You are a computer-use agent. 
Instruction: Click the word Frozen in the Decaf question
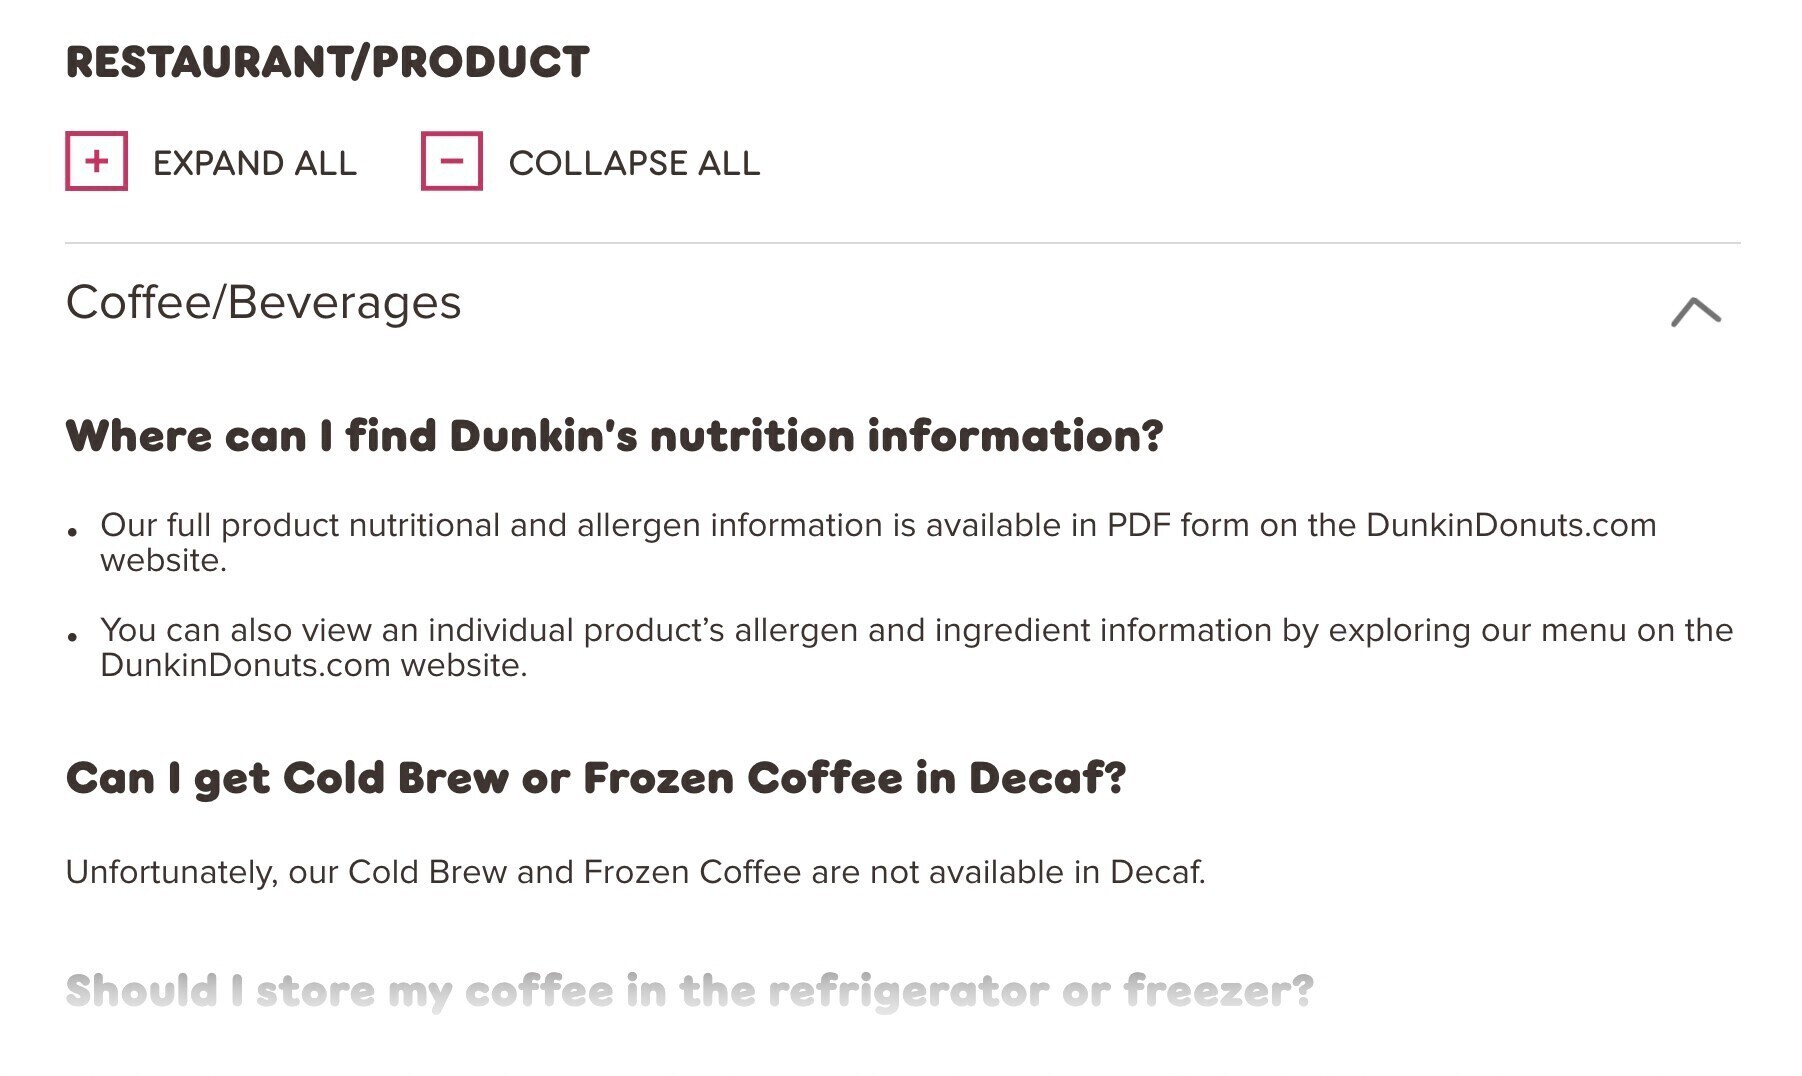pos(659,778)
